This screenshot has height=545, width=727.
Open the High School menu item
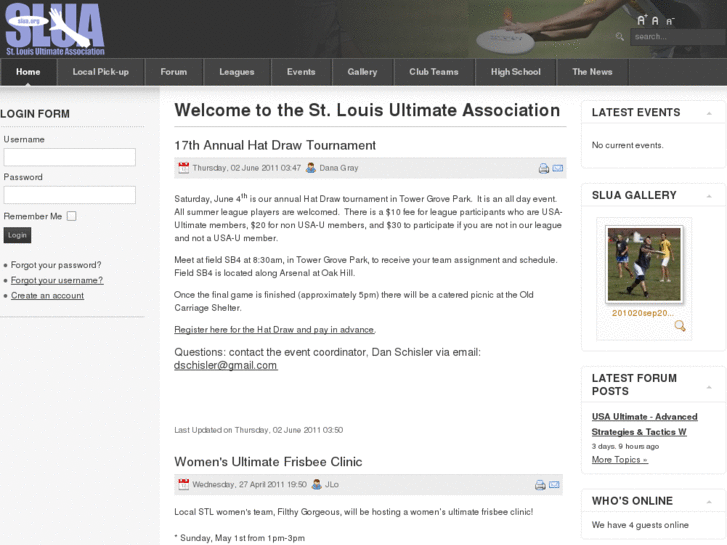pyautogui.click(x=516, y=72)
